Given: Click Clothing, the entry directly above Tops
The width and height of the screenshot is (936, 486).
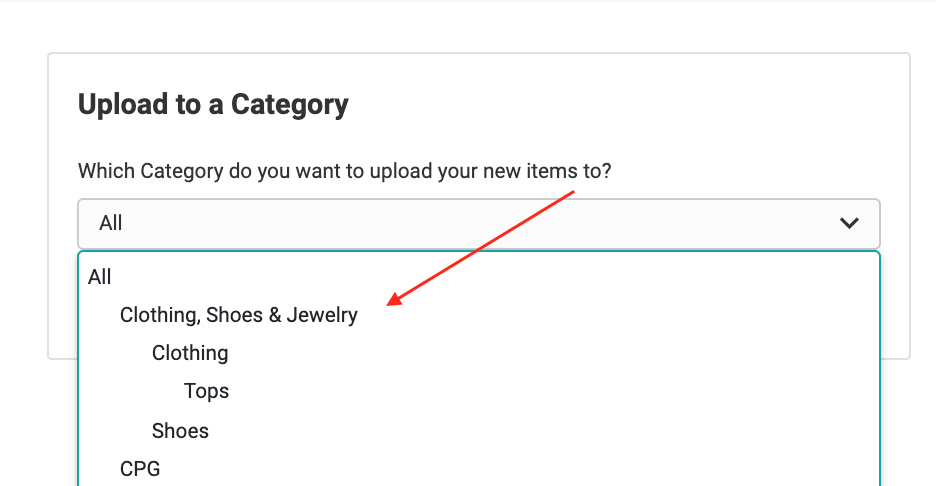Looking at the screenshot, I should [190, 353].
